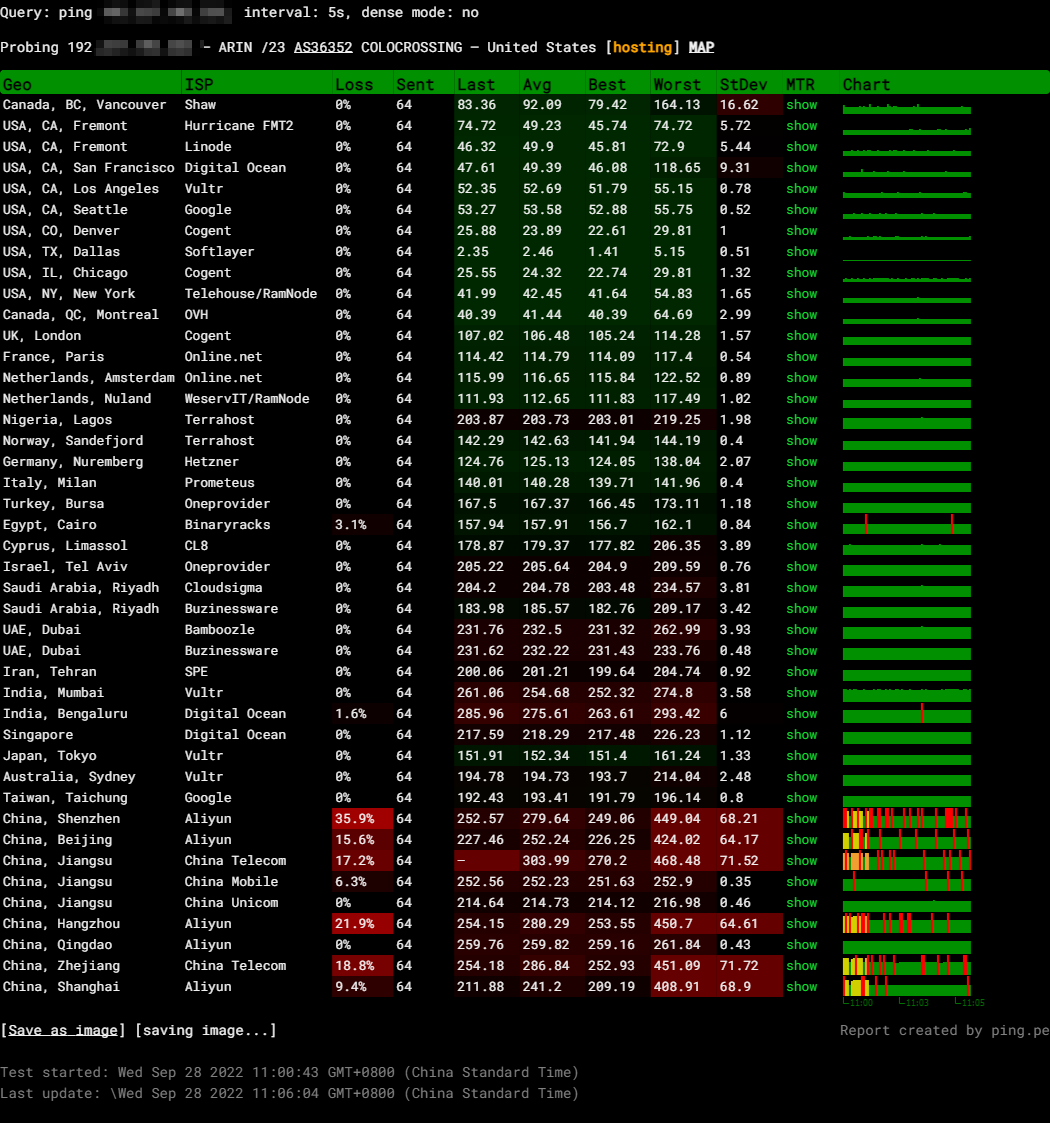Click the 21.9% loss cell for Hangzhou
1050x1123 pixels.
point(362,923)
